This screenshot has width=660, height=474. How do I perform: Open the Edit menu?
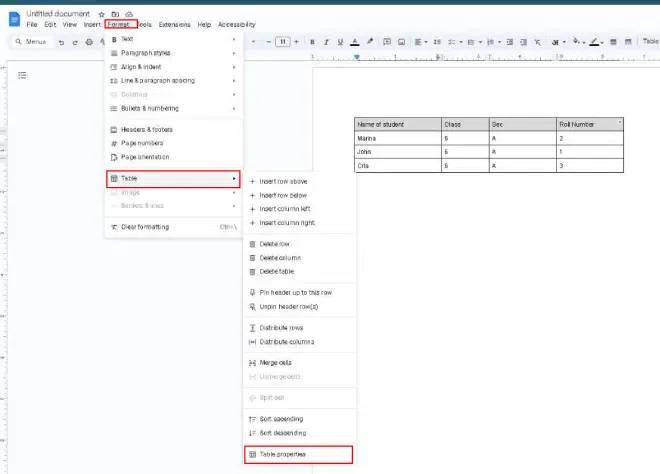[x=50, y=24]
